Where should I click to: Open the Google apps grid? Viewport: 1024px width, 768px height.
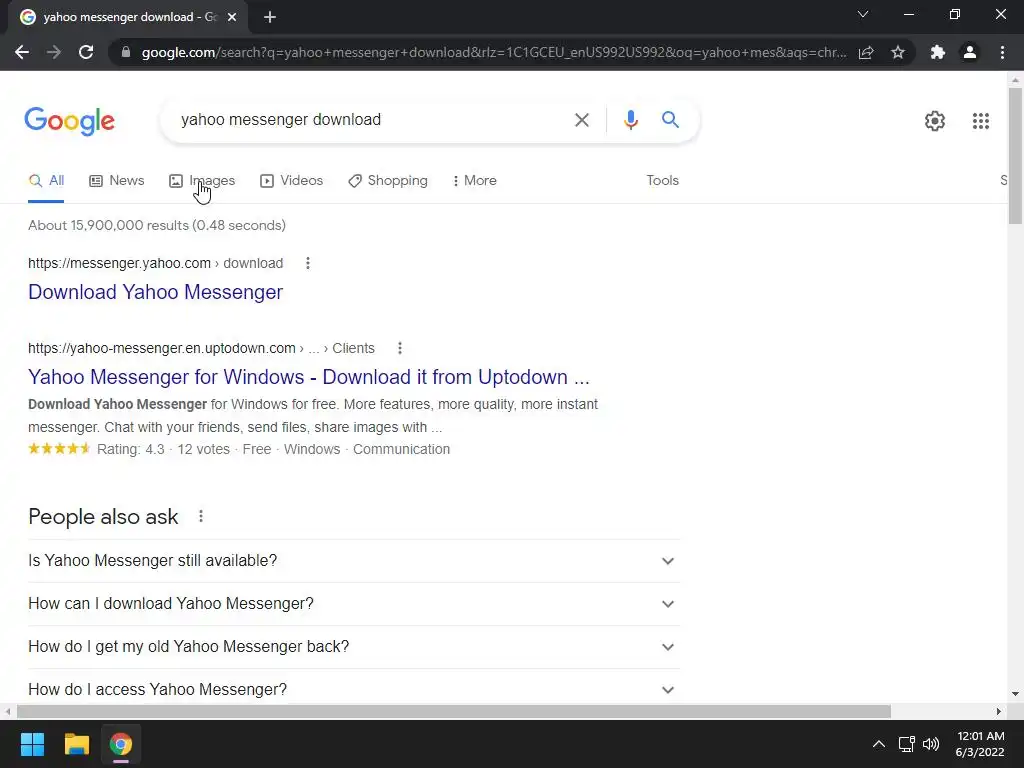(980, 121)
